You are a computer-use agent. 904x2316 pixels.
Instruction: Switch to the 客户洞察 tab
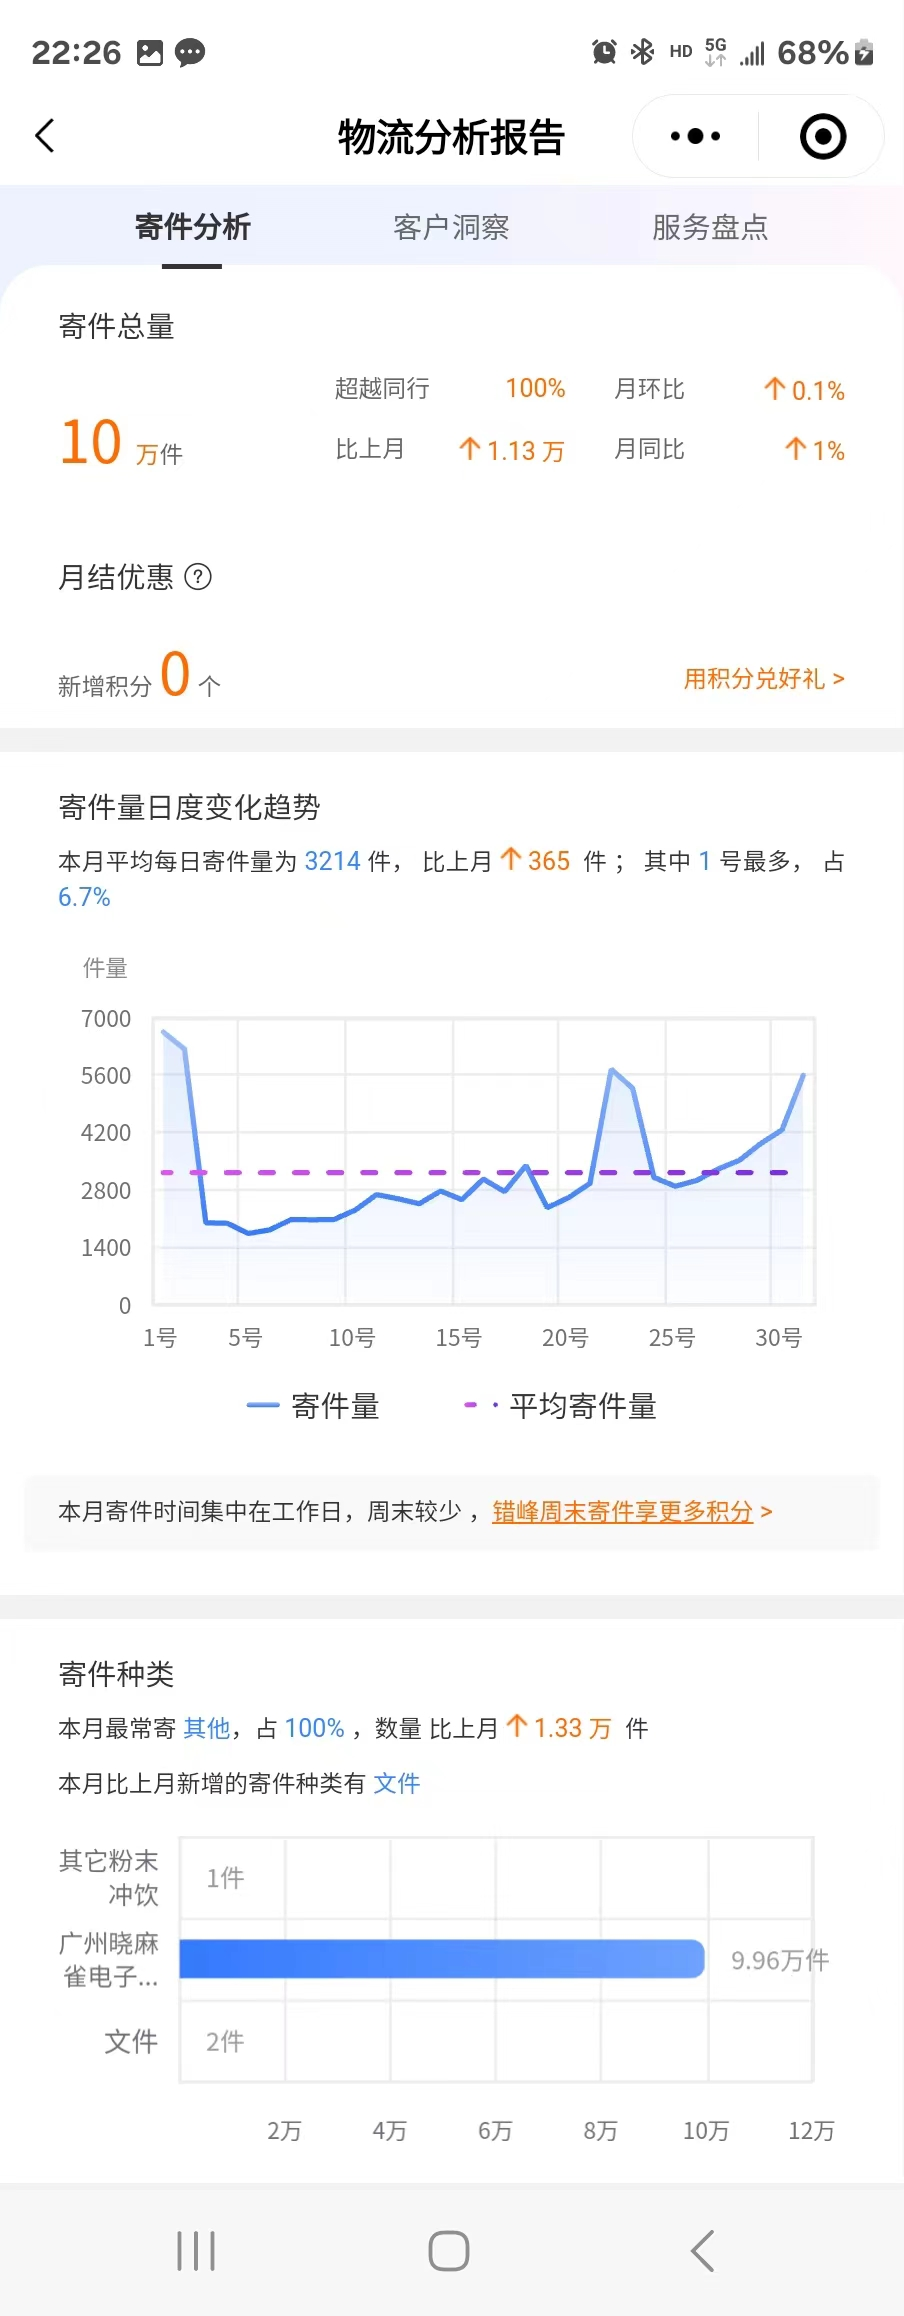click(451, 227)
